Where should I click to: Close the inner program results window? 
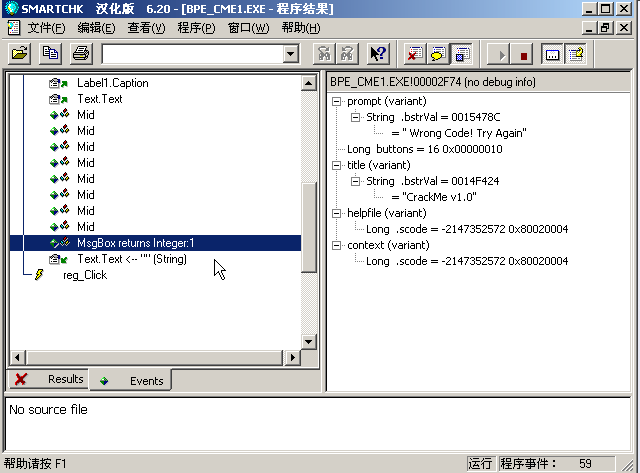click(624, 28)
